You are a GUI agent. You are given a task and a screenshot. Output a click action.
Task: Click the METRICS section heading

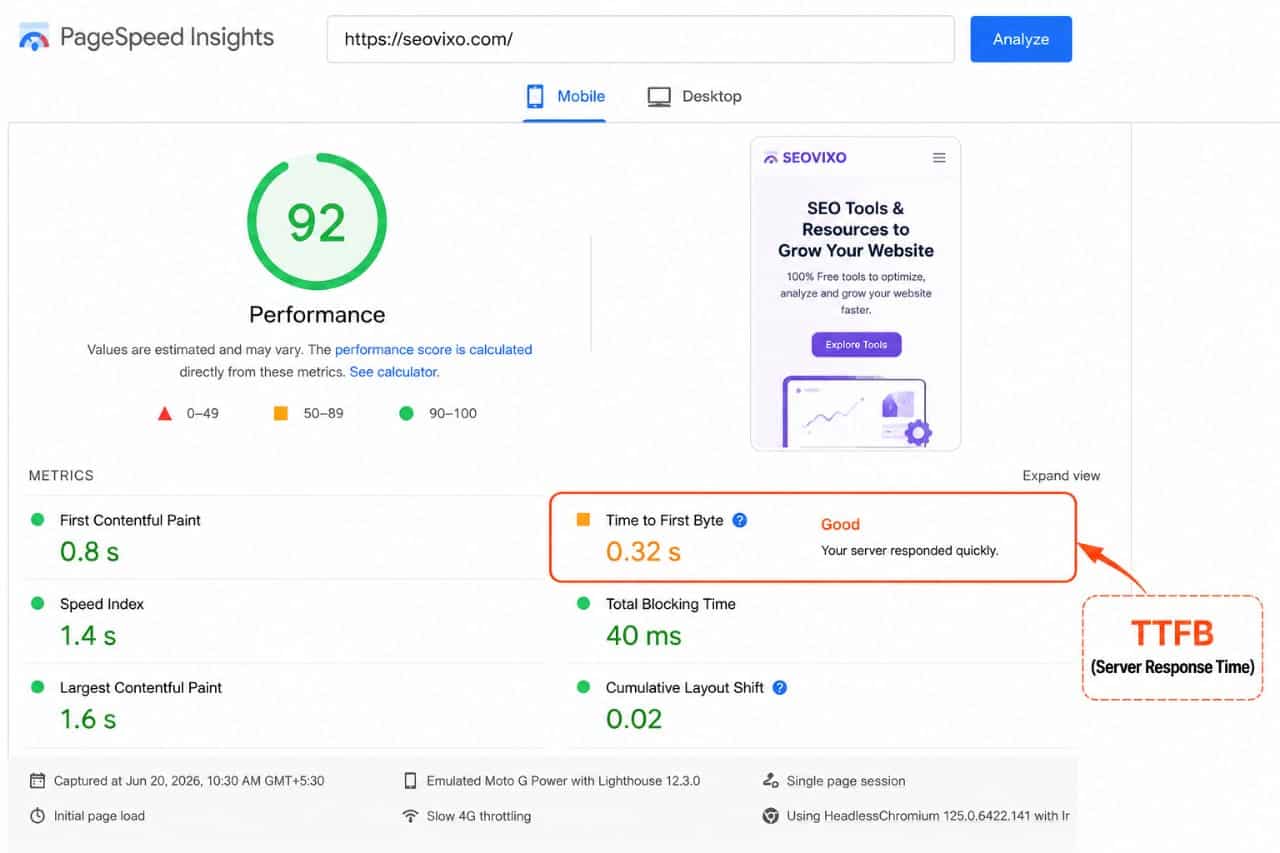(61, 476)
